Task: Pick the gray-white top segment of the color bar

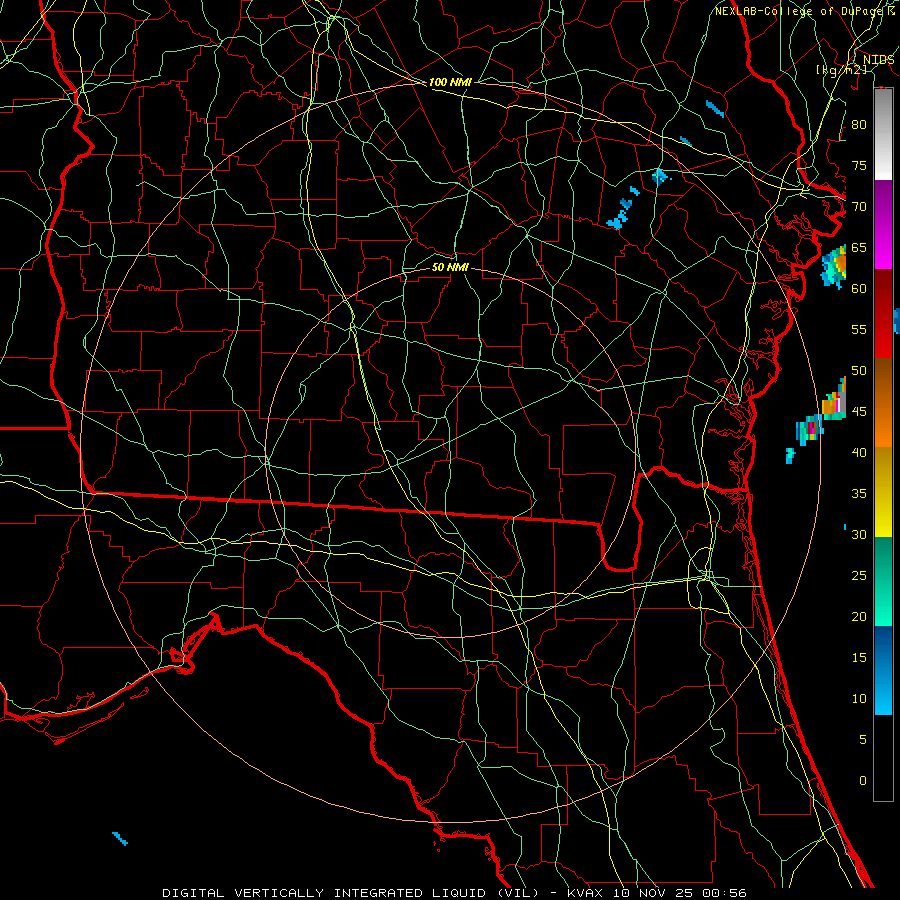Action: pyautogui.click(x=883, y=134)
